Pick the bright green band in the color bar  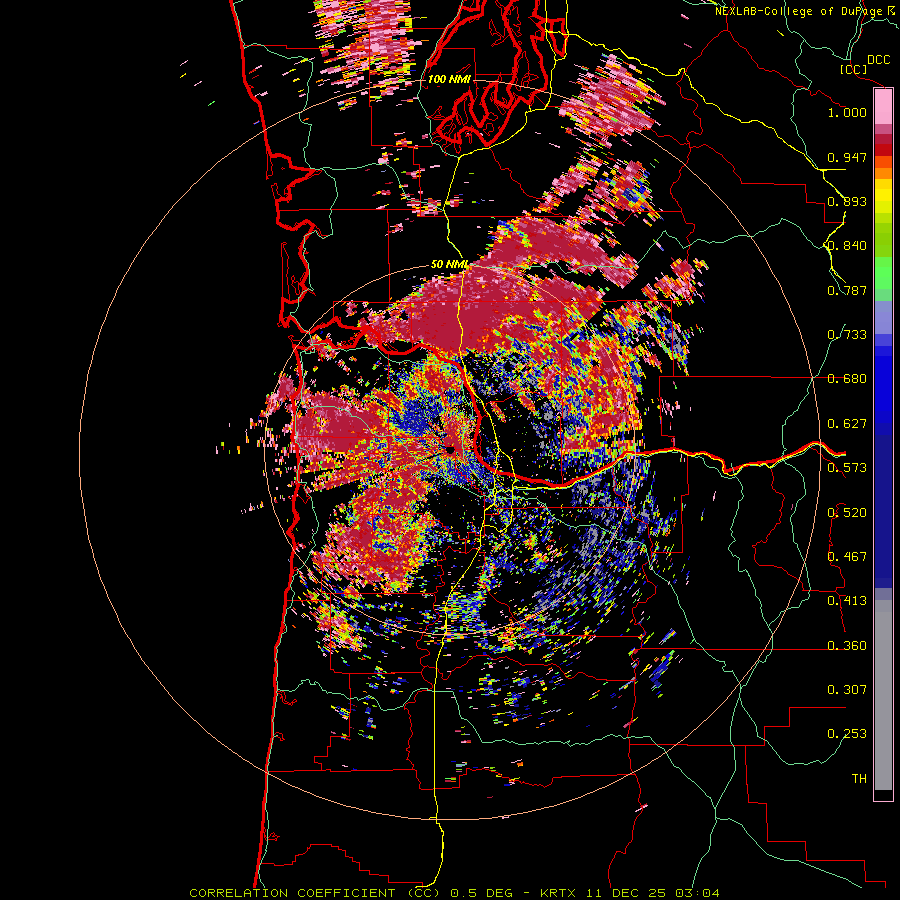click(x=883, y=273)
